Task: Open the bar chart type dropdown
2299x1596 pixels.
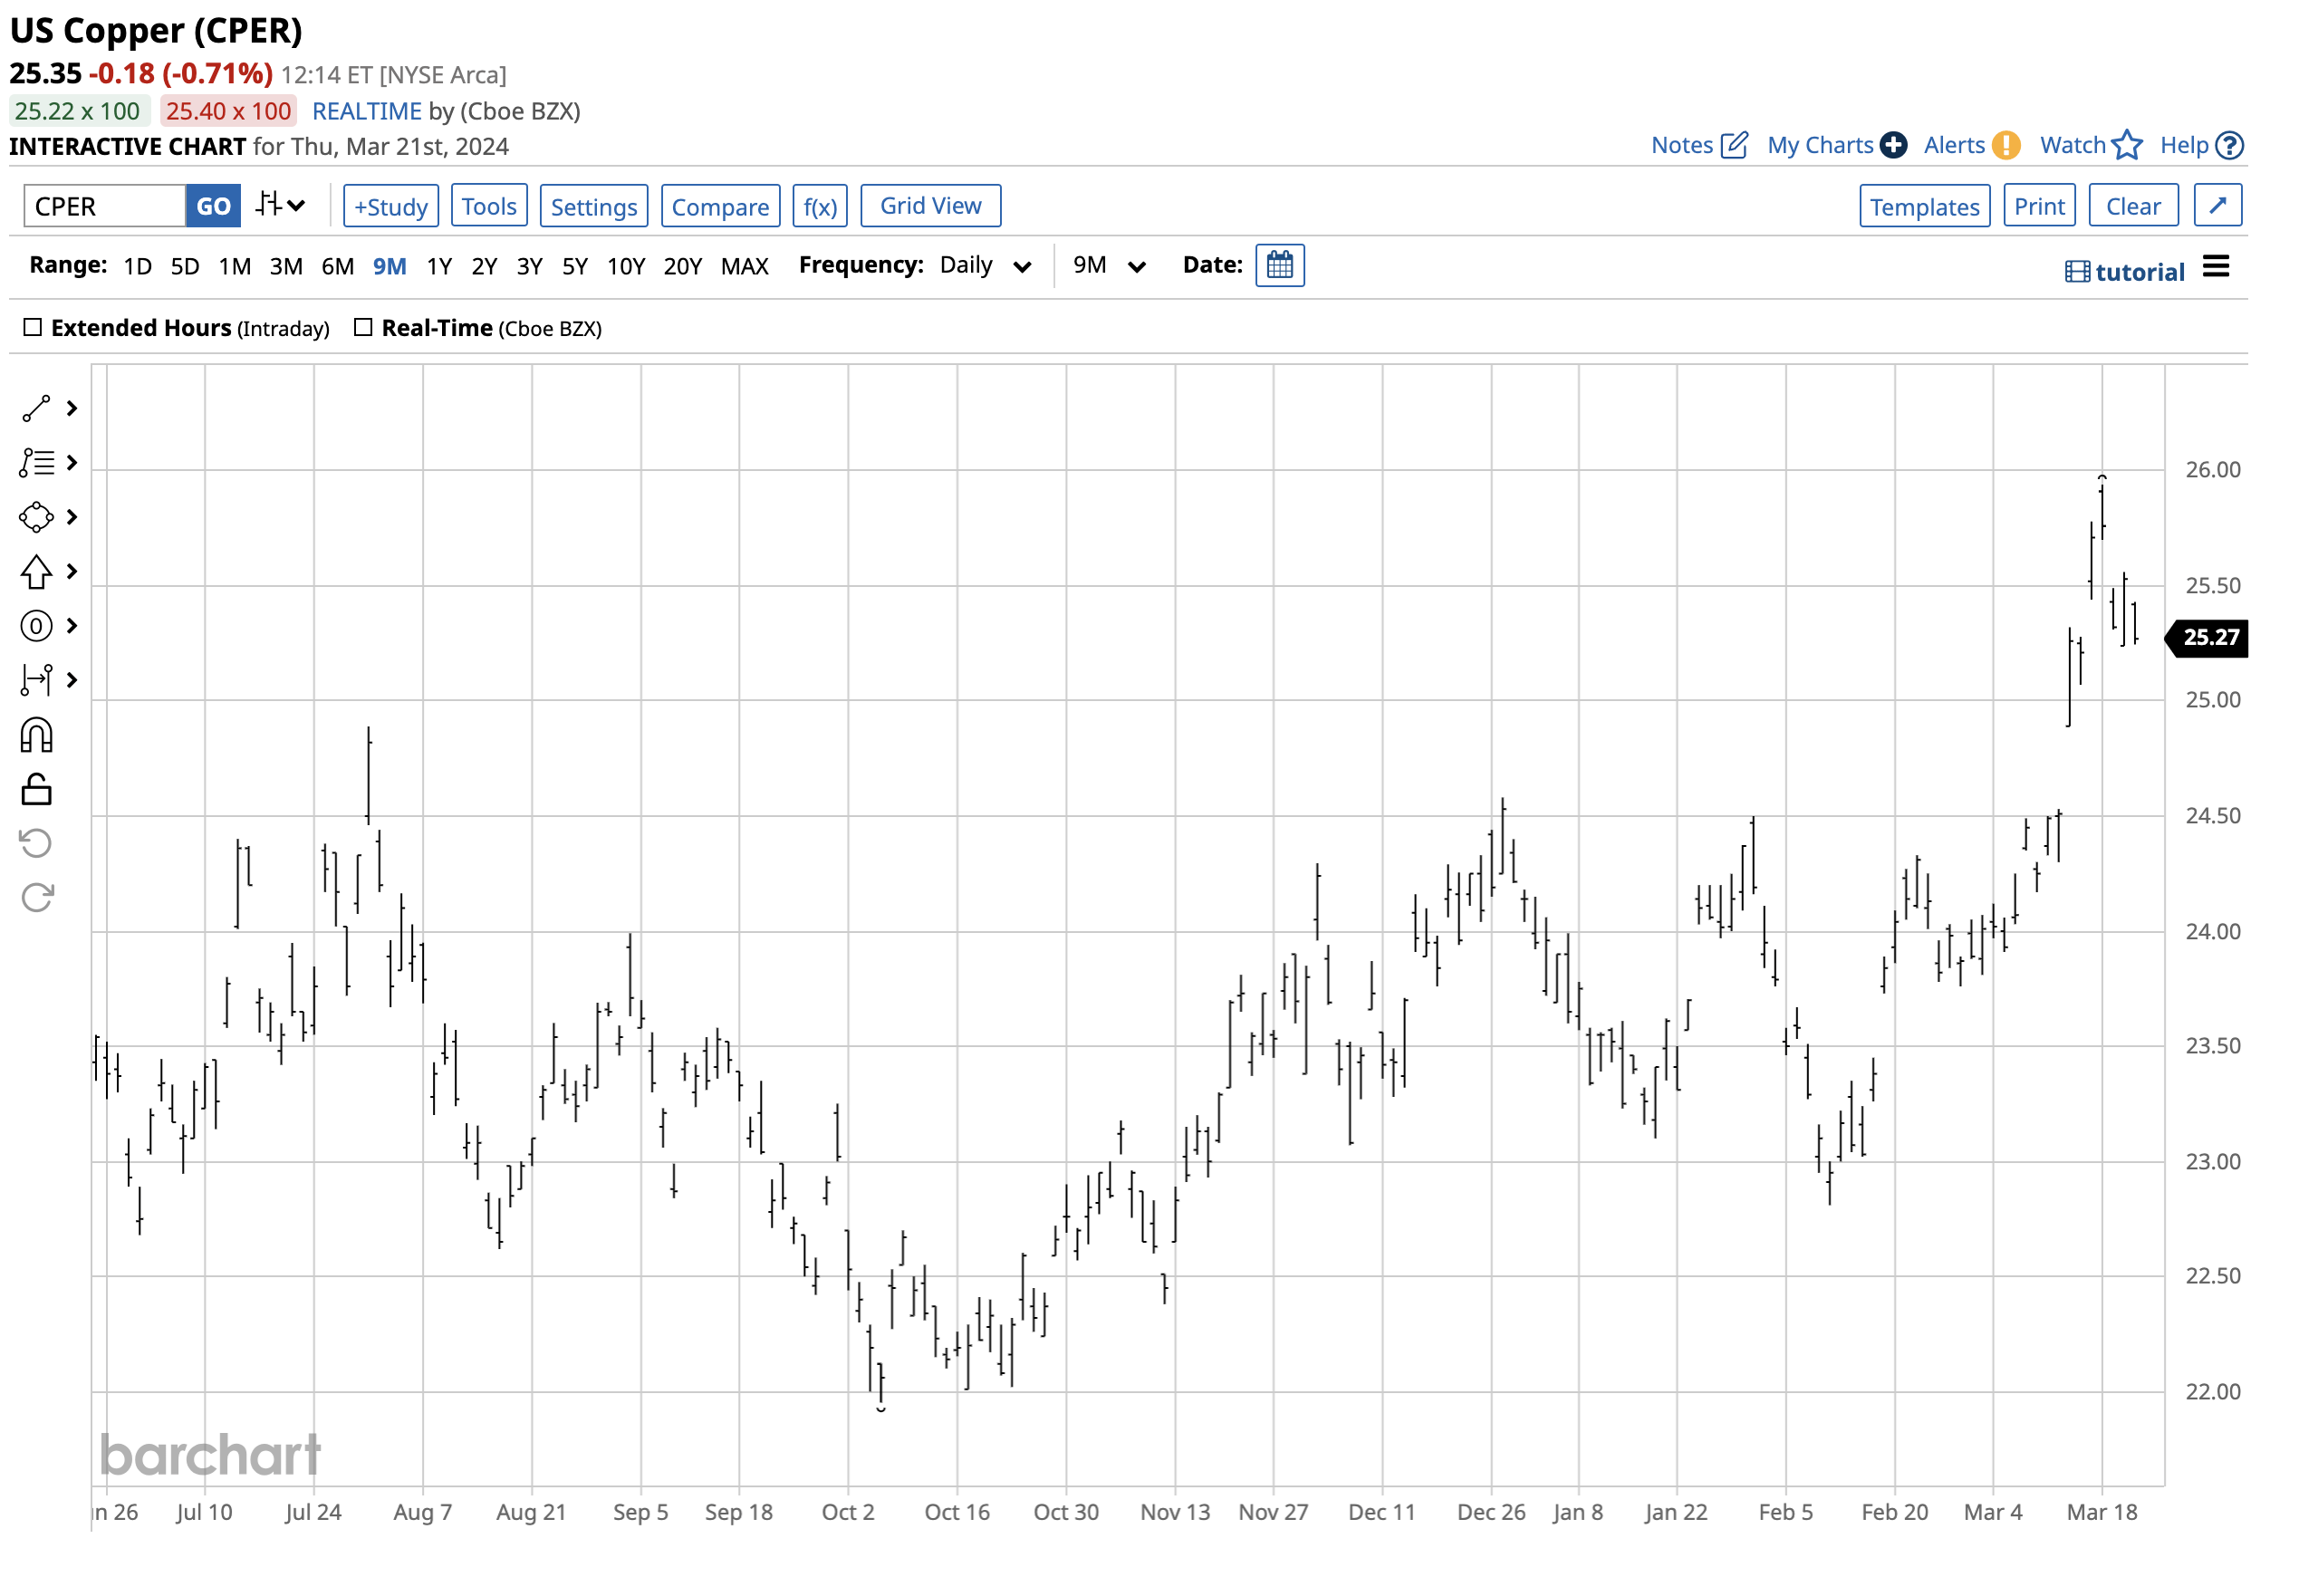Action: [x=279, y=205]
